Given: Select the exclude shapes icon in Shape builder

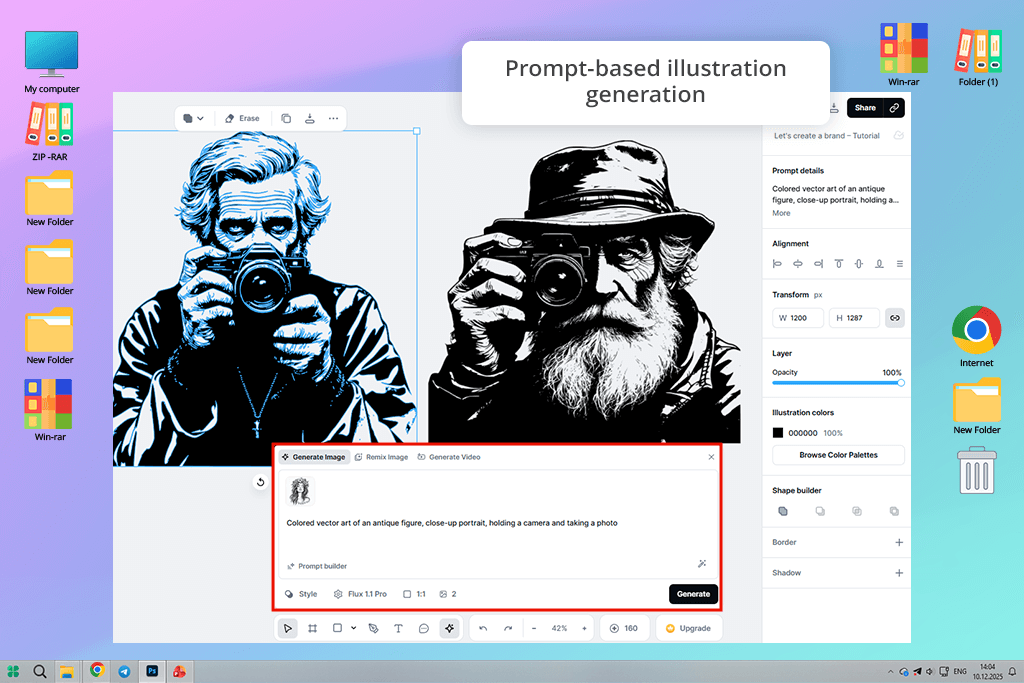Looking at the screenshot, I should click(894, 511).
